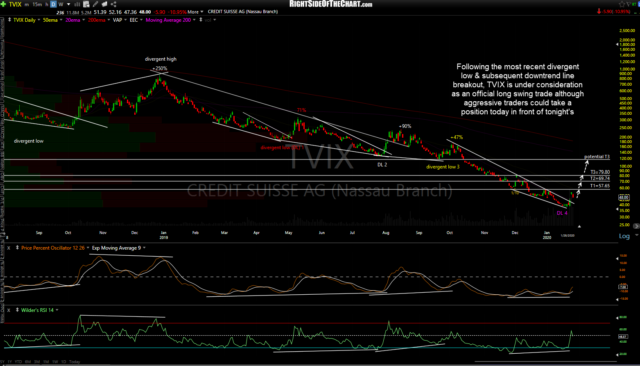Screen dimensions: 640x366
Task: Click the date marker on the time axis
Action: point(567,235)
